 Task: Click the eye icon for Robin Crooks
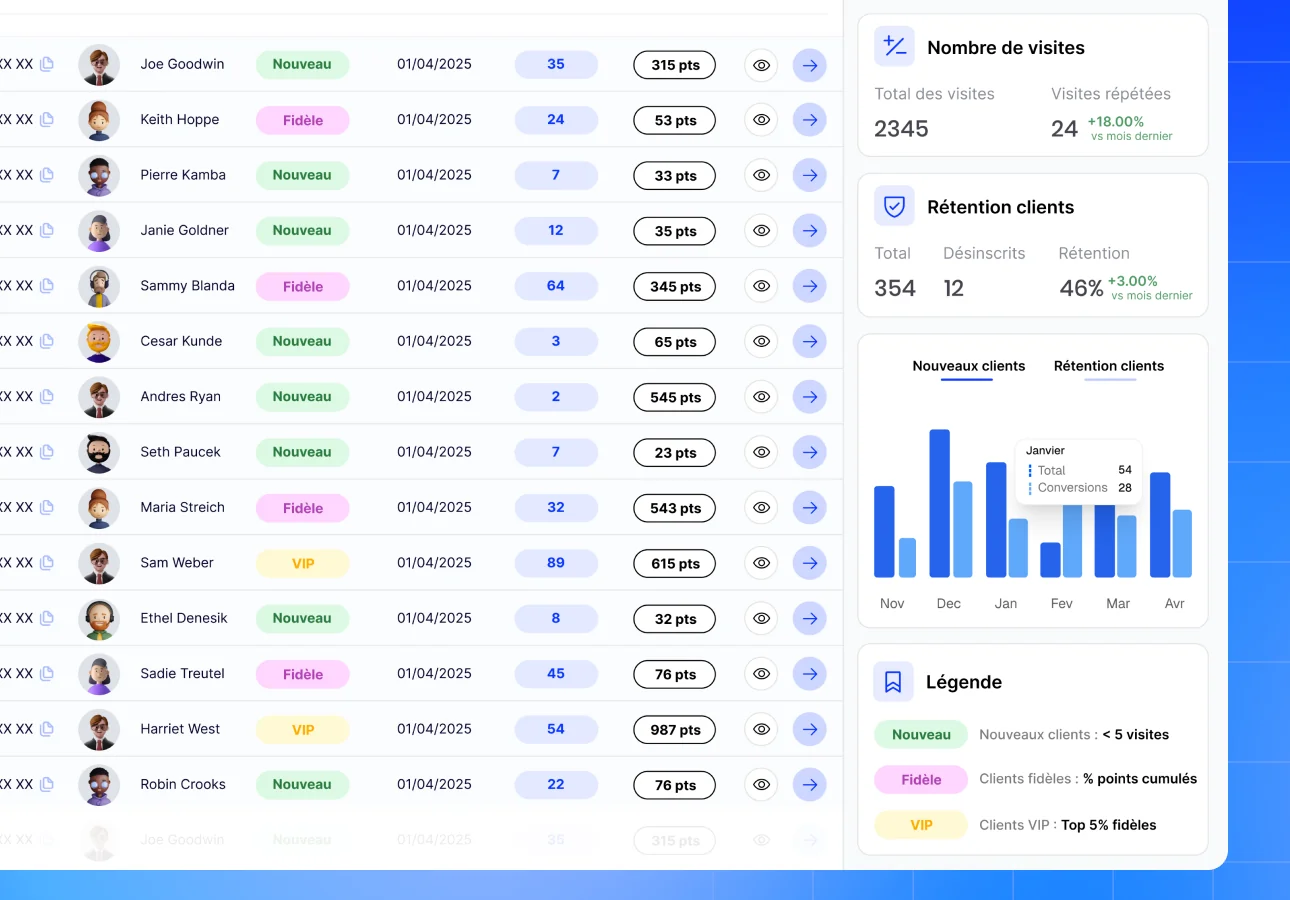tap(761, 785)
